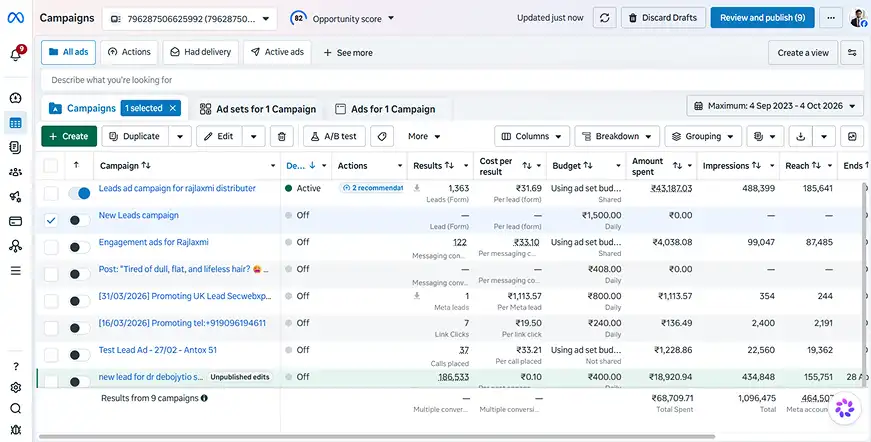Expand the Columns dropdown
The image size is (871, 442).
(x=532, y=137)
